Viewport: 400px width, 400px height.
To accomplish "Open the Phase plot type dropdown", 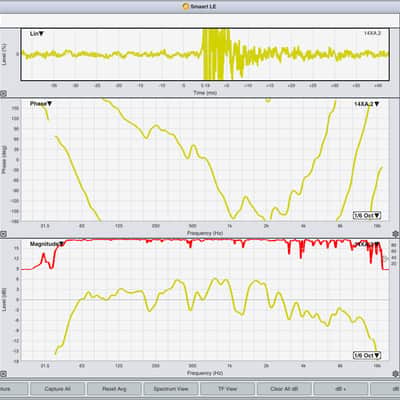I will pos(41,104).
